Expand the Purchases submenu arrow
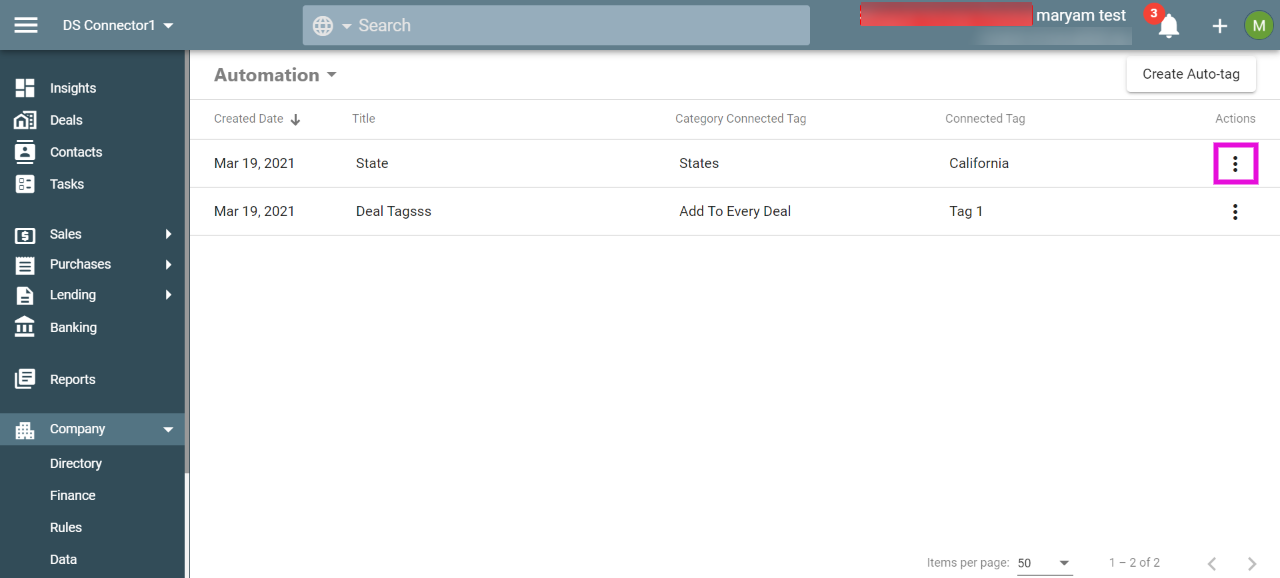Screen dimensions: 1280x578 pos(168,264)
